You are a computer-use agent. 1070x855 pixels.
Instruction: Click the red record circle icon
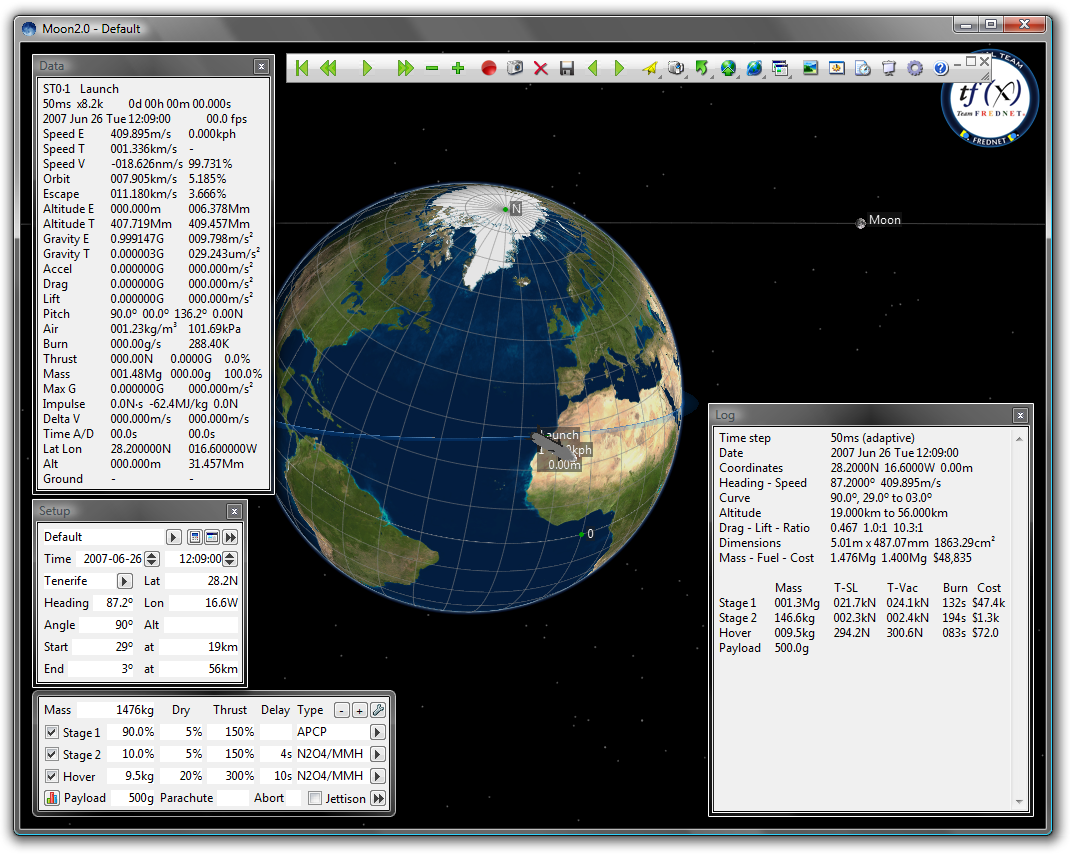(488, 68)
